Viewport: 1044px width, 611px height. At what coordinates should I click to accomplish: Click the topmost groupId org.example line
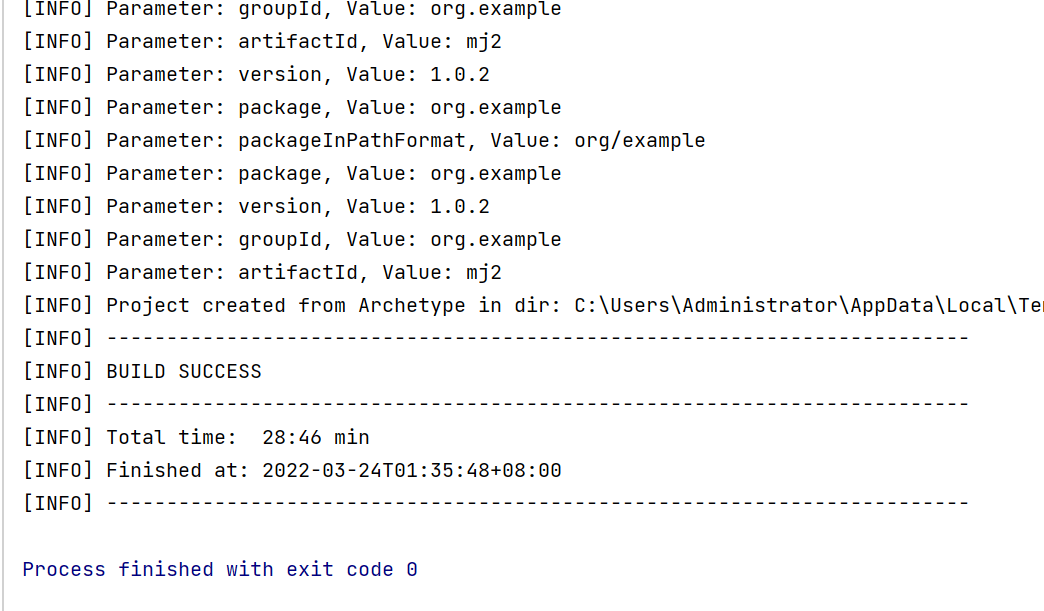pos(292,9)
